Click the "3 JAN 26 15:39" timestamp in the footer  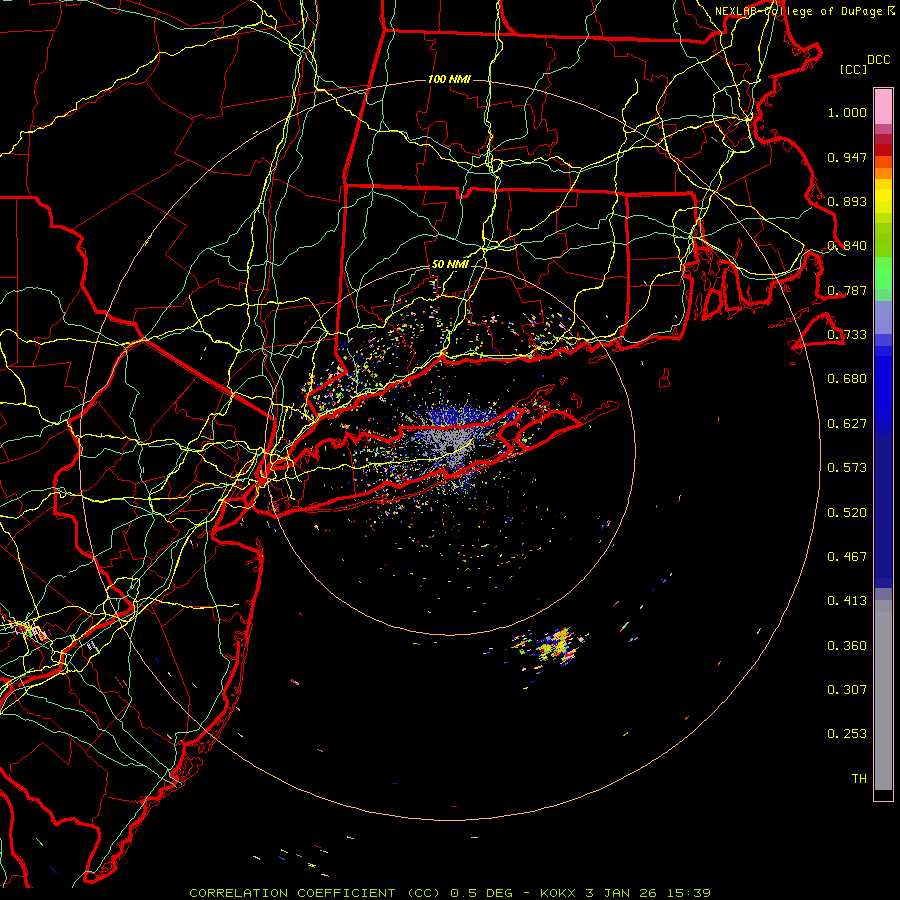[x=648, y=893]
